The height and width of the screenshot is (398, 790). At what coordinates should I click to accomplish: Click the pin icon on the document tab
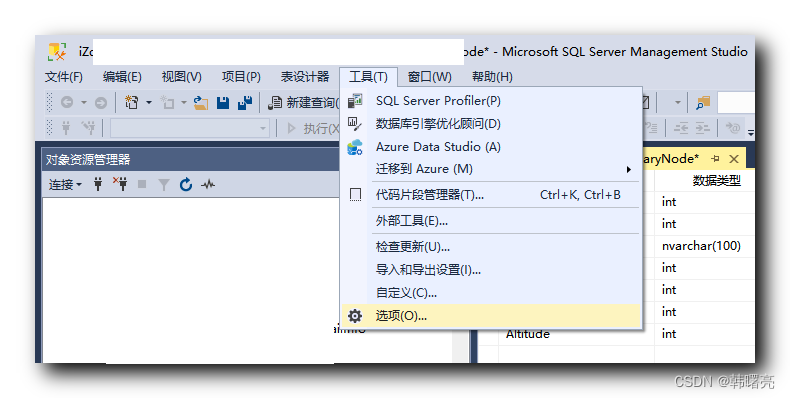[x=715, y=159]
